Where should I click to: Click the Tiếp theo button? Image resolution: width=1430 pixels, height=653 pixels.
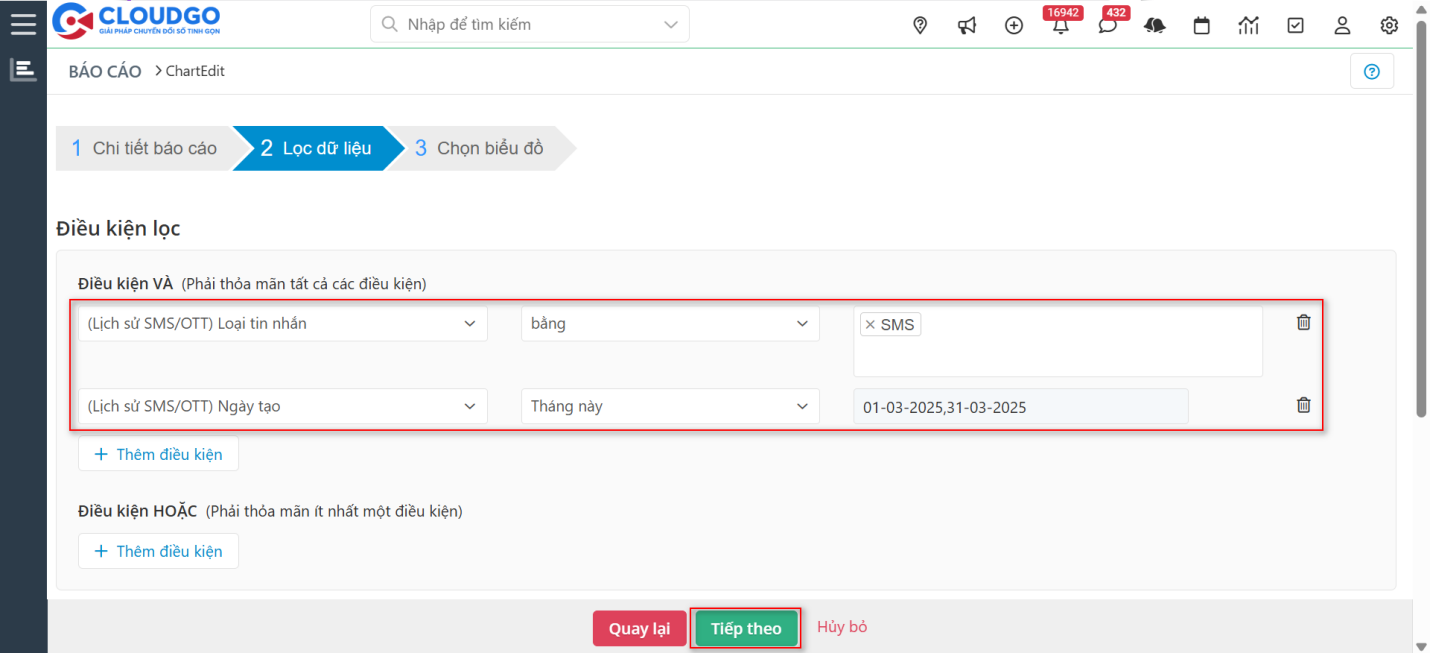coord(745,628)
